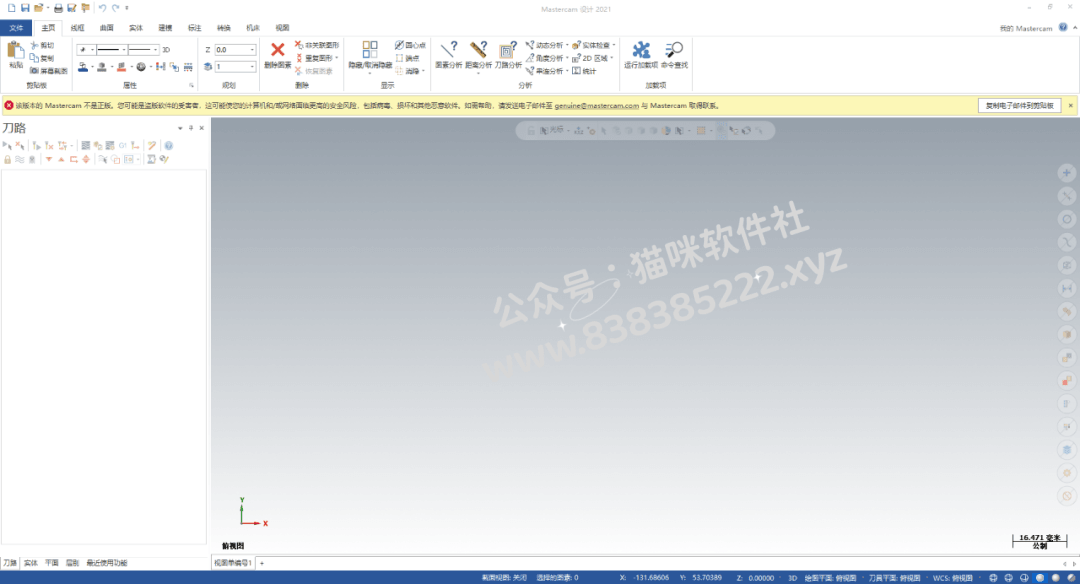Click the Print icon in quick access toolbar
The image size is (1080, 584).
[x=58, y=8]
